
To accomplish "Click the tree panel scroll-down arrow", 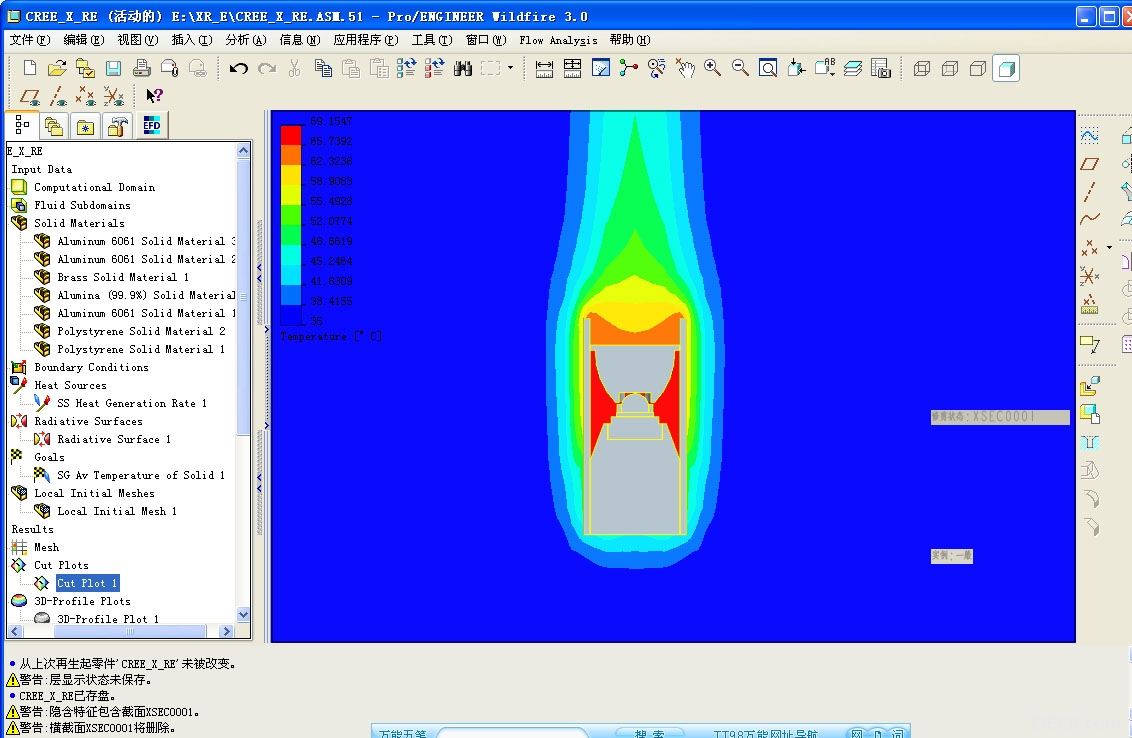I will 243,615.
